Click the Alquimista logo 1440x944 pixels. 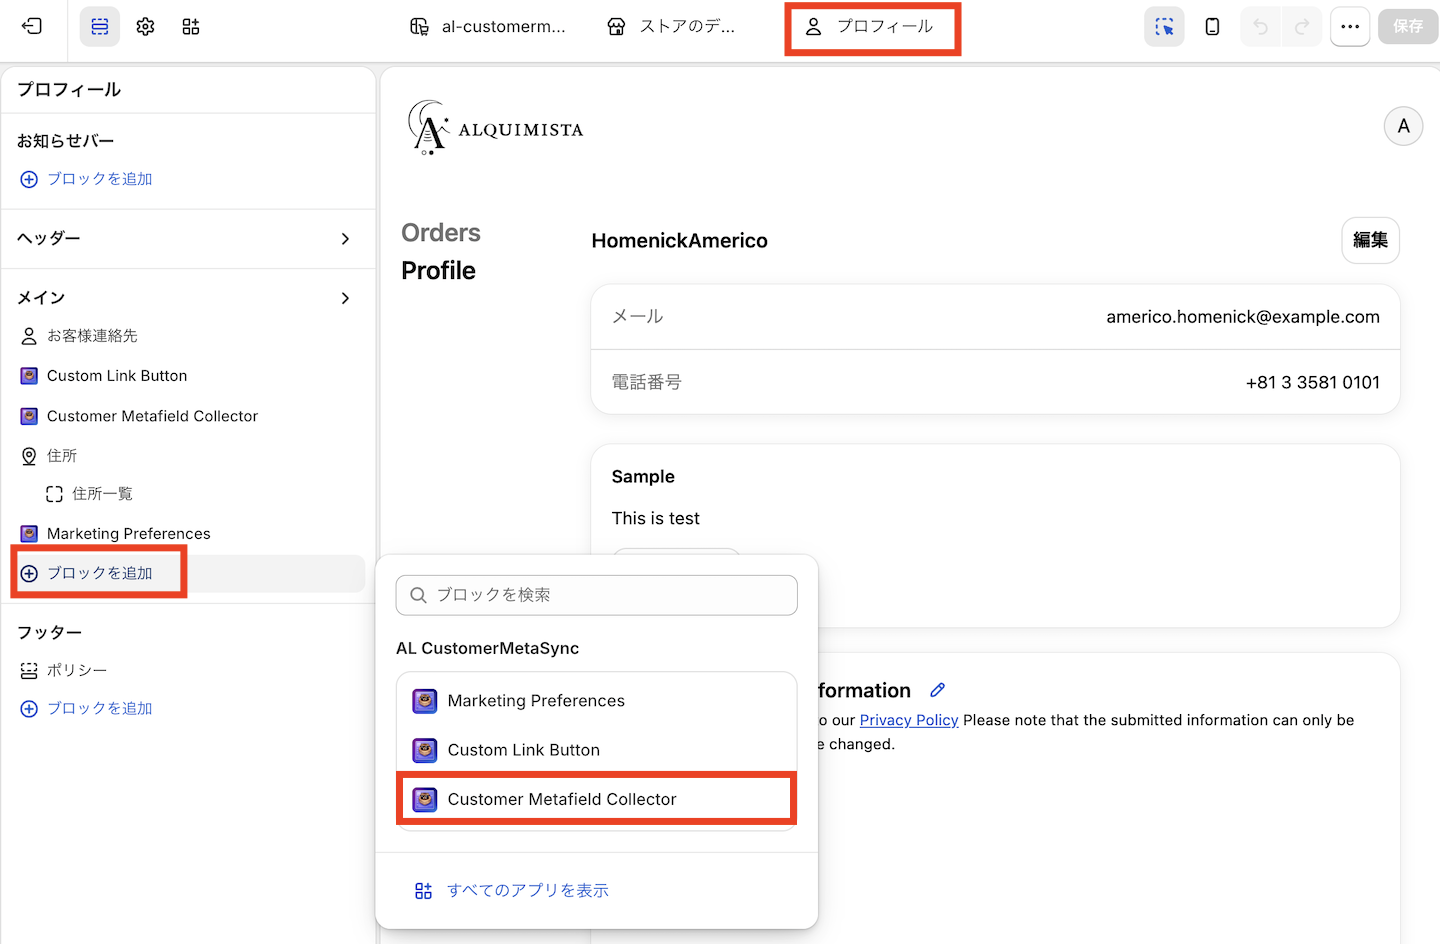pos(496,128)
